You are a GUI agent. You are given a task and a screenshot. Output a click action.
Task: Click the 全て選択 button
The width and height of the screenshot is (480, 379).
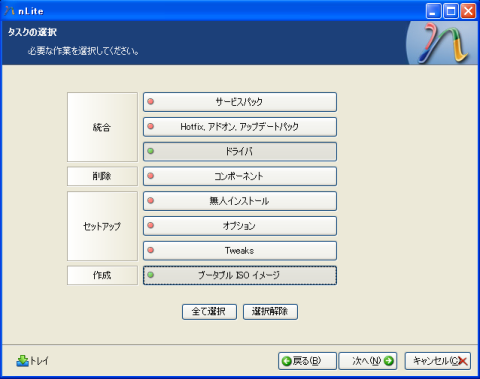click(x=209, y=312)
